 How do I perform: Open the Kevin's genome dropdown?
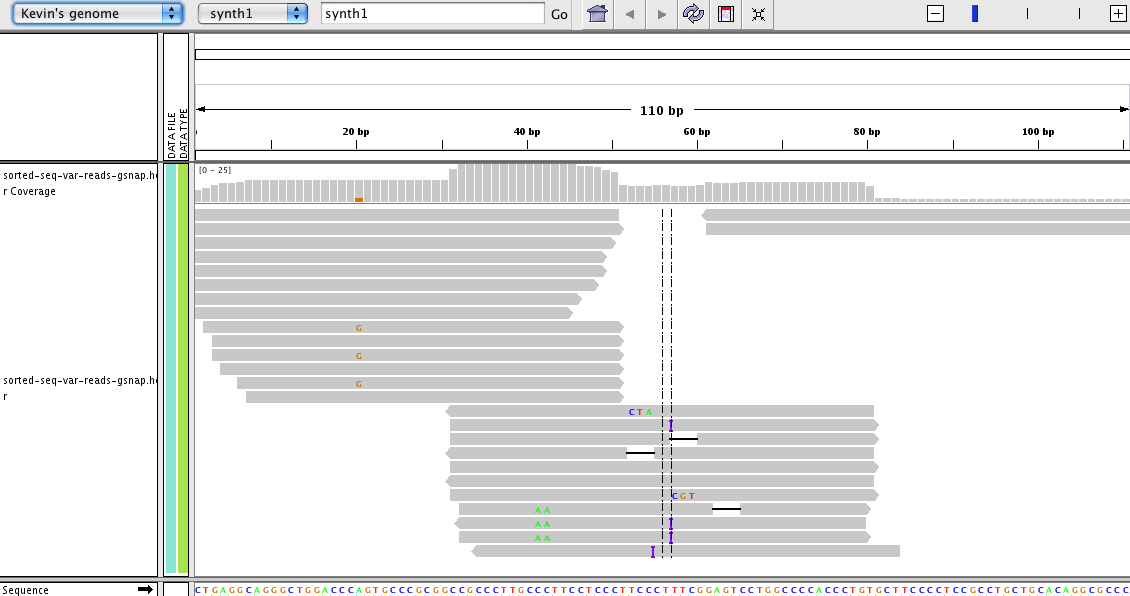tap(97, 14)
